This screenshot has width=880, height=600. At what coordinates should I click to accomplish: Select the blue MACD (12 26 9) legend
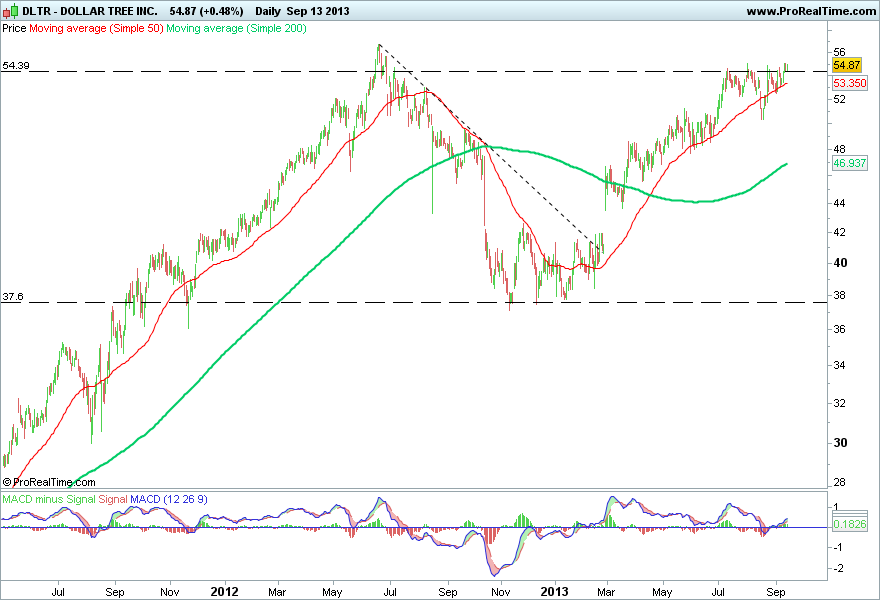(169, 499)
